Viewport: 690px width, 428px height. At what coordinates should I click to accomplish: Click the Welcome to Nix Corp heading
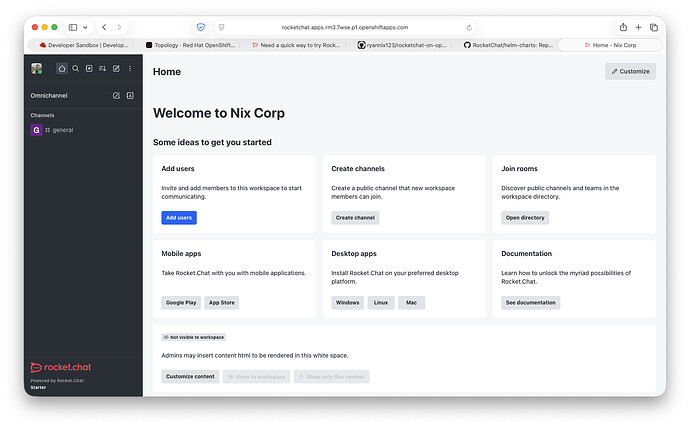(x=219, y=113)
